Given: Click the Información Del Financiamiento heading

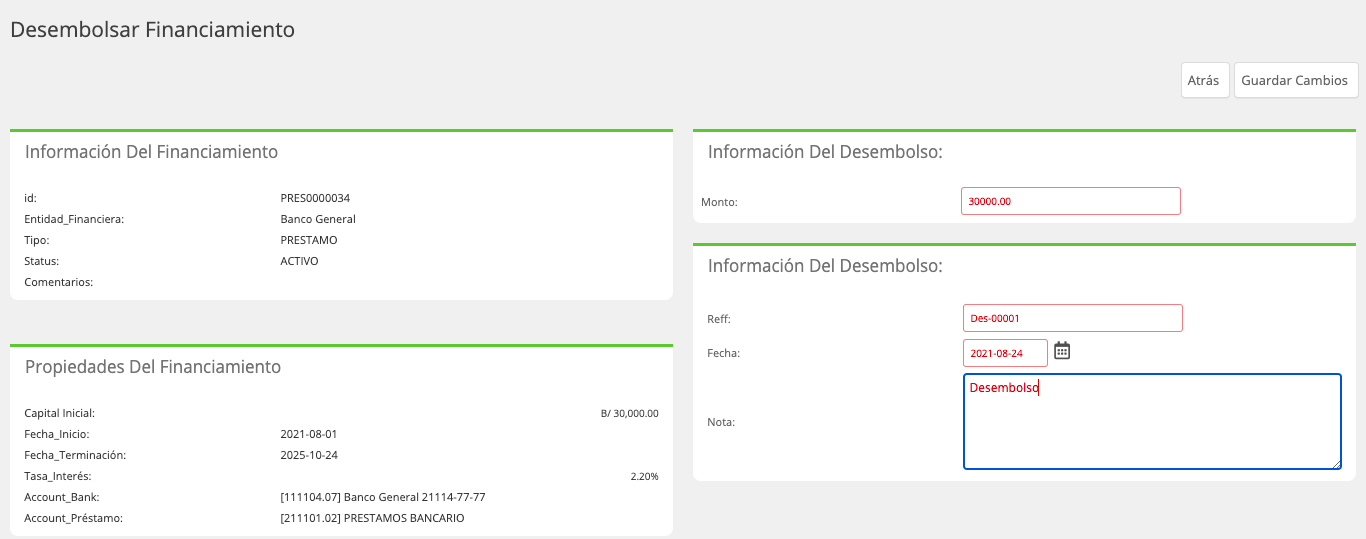Looking at the screenshot, I should 151,152.
